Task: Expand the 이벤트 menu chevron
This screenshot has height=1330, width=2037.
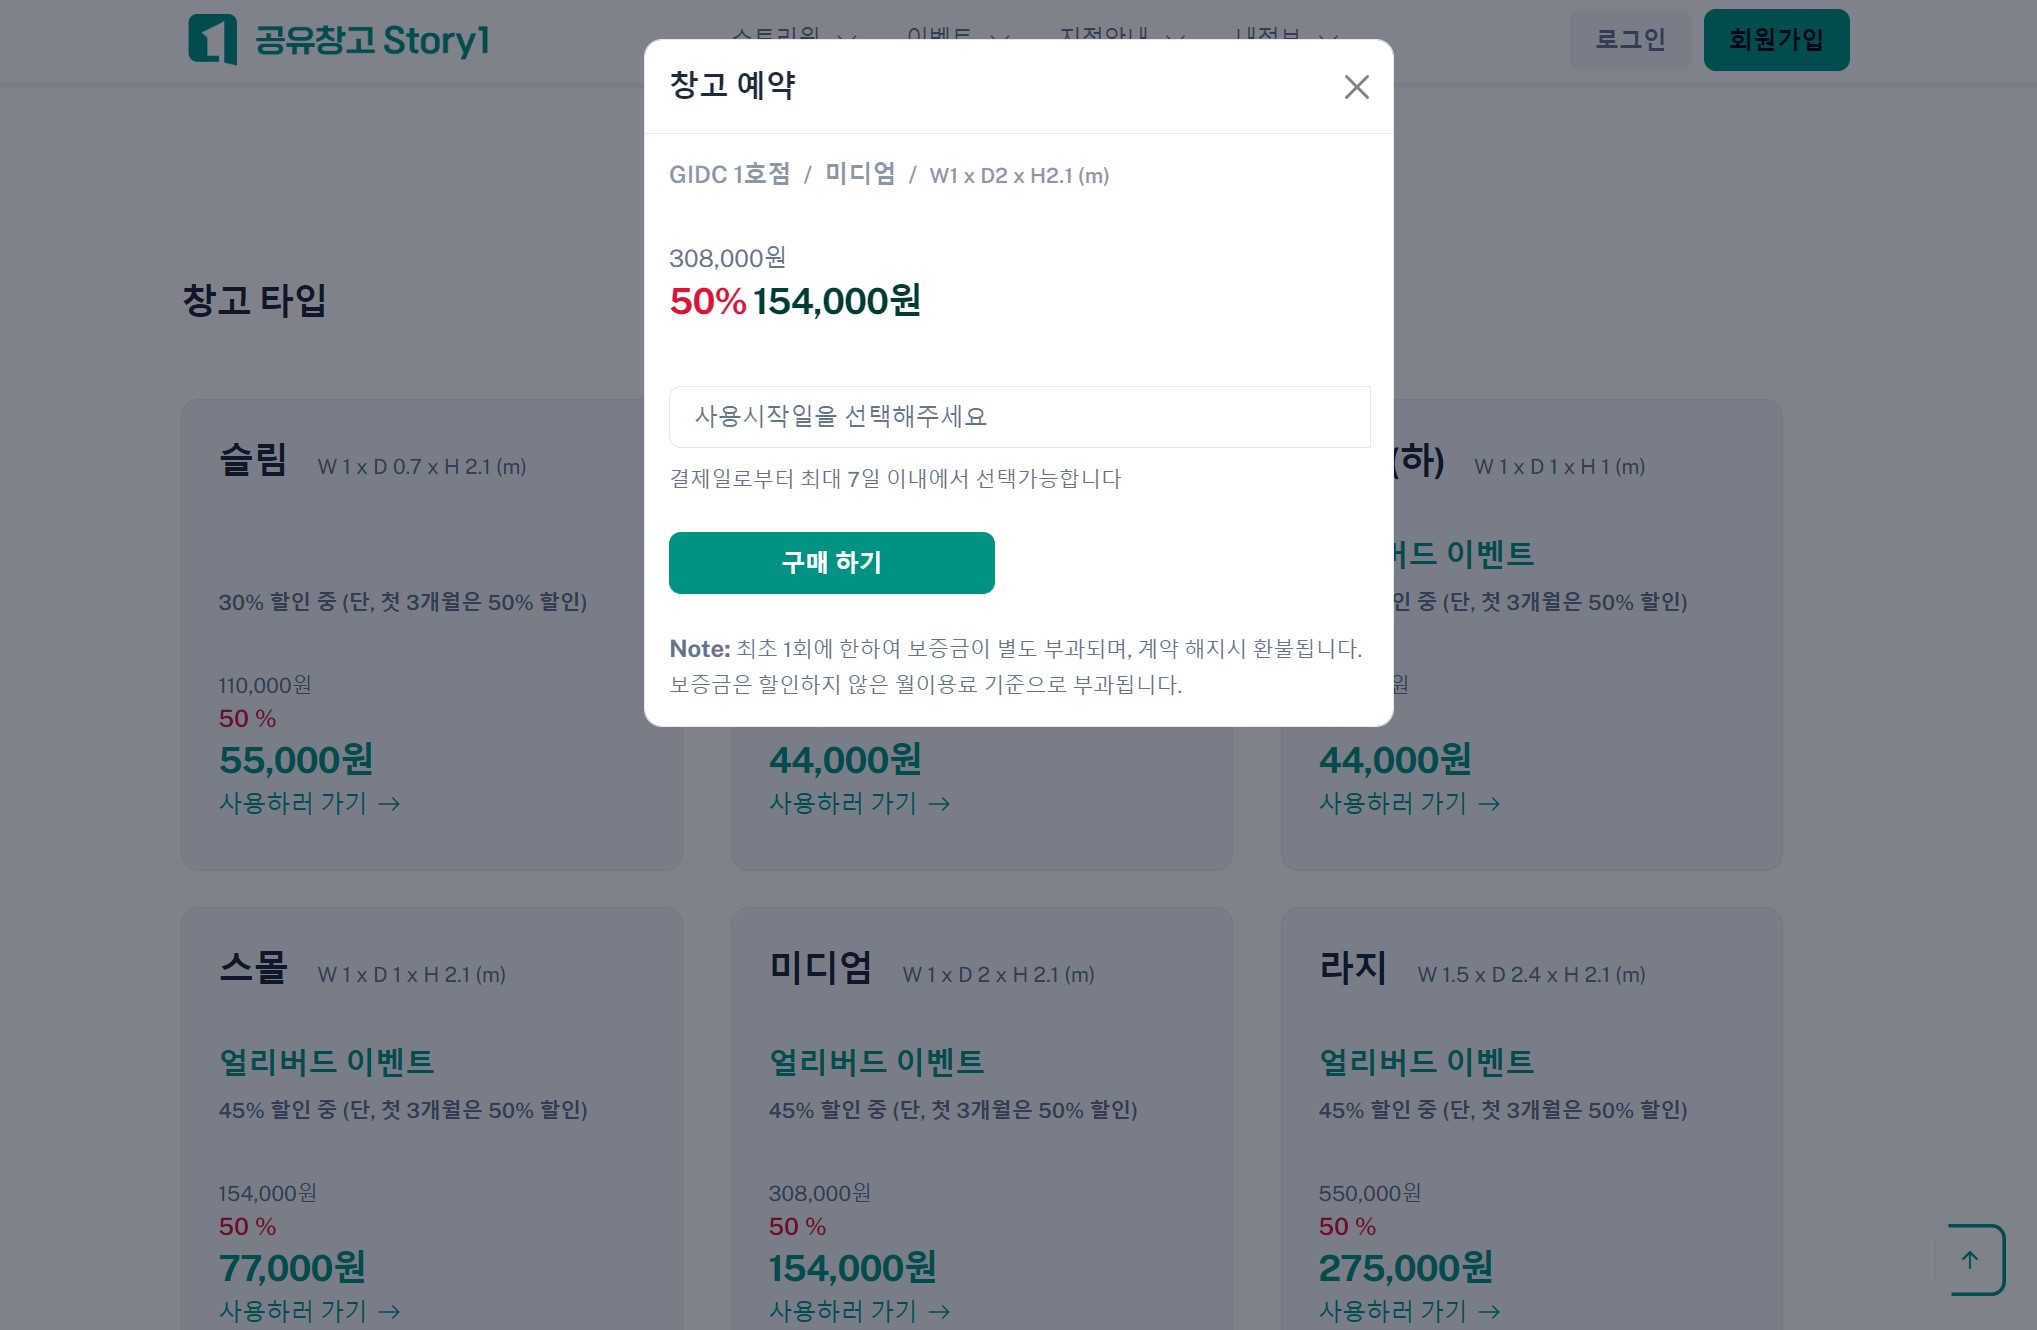Action: (999, 37)
